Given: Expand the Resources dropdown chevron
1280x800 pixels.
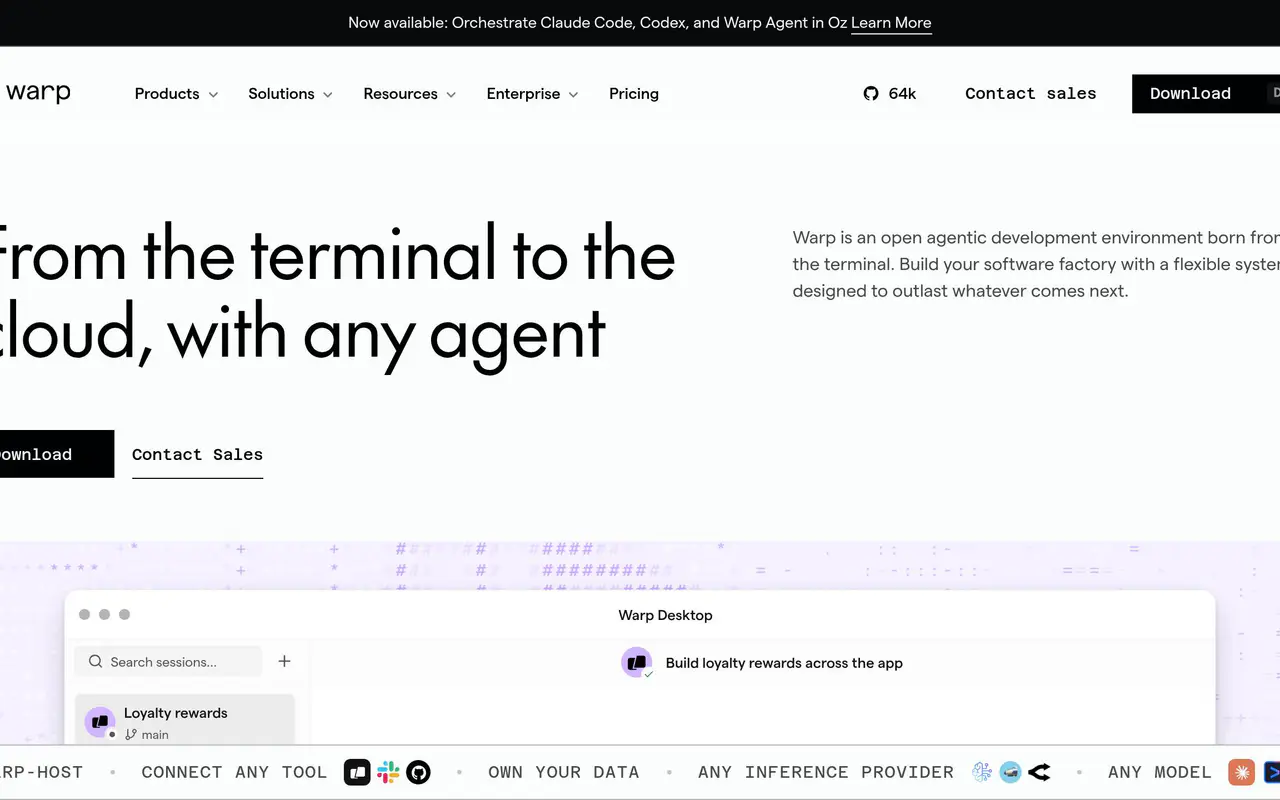Looking at the screenshot, I should (451, 94).
